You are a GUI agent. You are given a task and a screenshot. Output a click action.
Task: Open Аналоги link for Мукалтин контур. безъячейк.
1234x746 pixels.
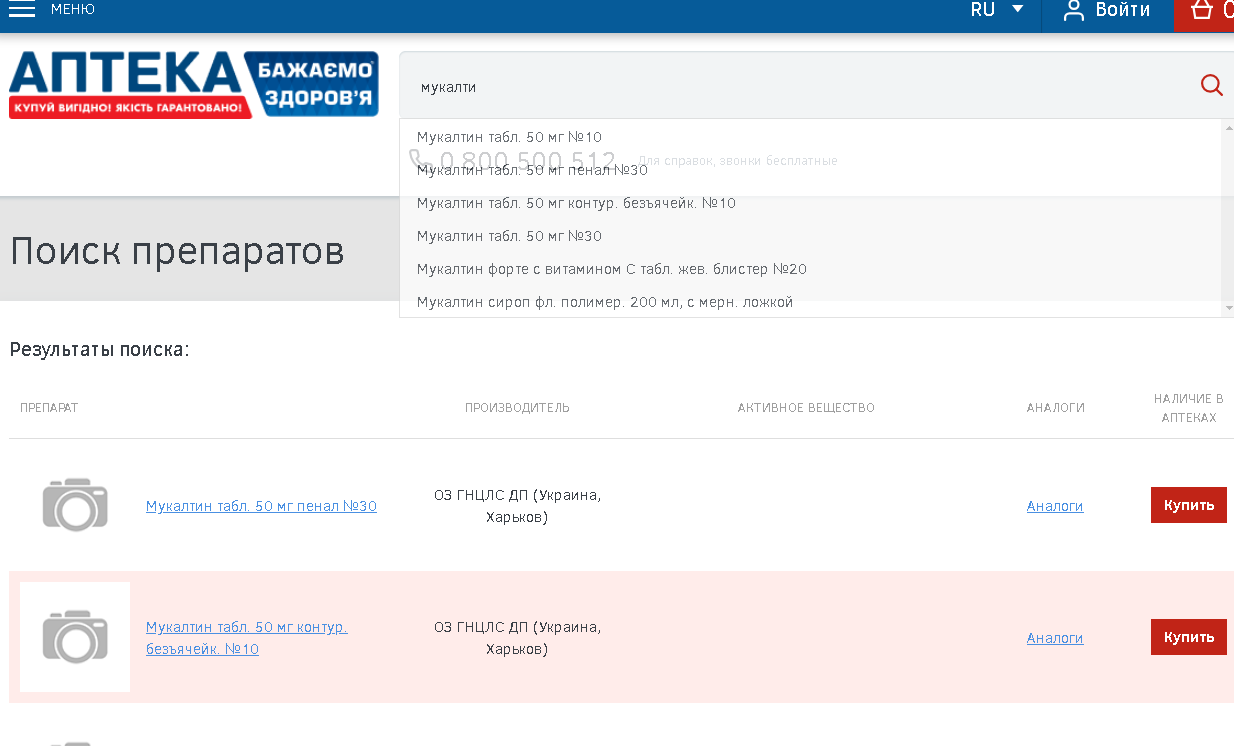(1054, 638)
